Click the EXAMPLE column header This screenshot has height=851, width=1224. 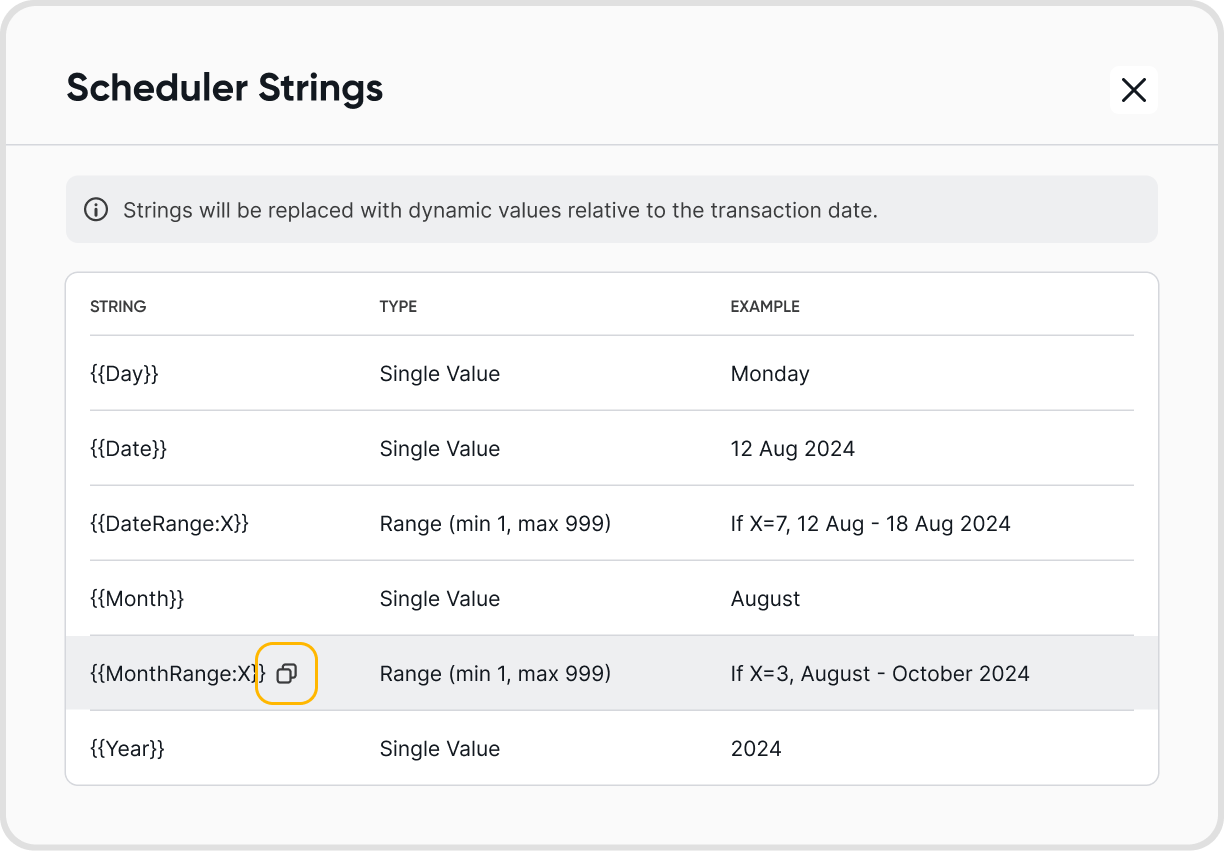coord(765,307)
